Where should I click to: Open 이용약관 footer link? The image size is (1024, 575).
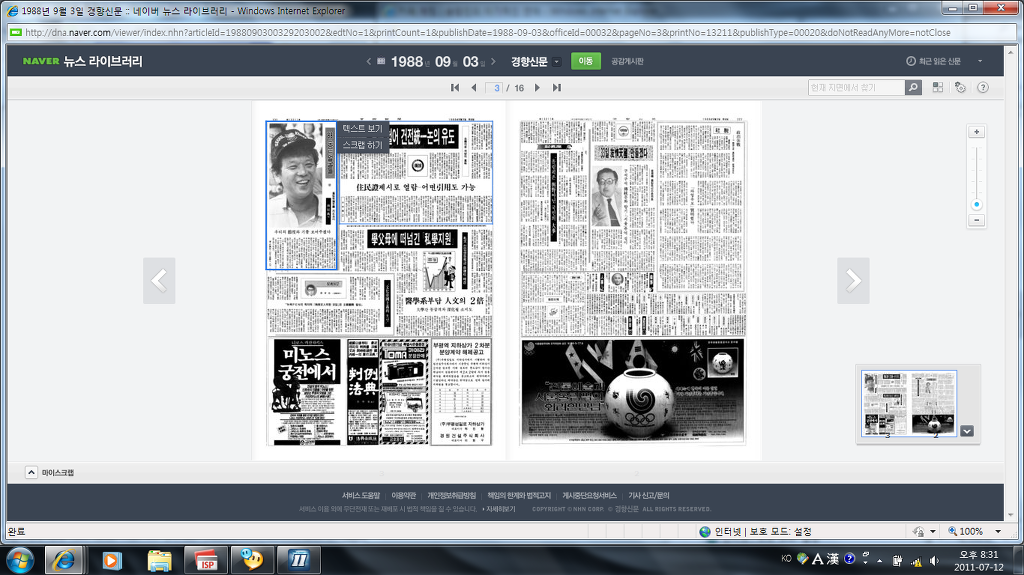[404, 495]
